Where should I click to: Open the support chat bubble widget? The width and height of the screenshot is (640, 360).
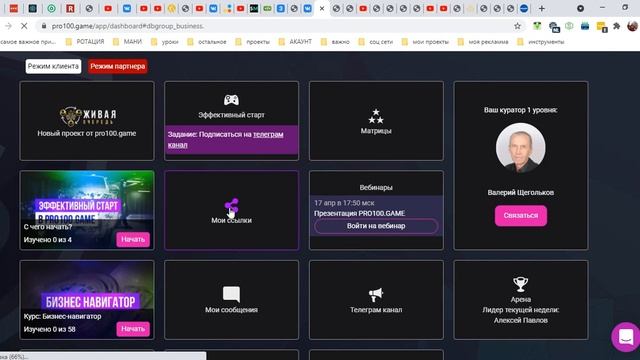pos(626,337)
